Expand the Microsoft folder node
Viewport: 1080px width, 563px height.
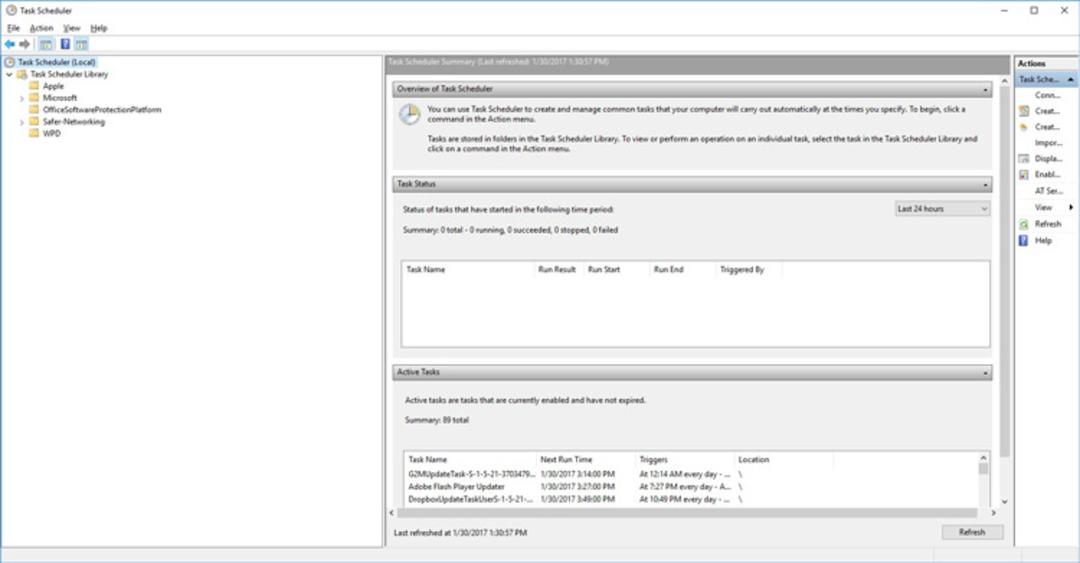(21, 99)
